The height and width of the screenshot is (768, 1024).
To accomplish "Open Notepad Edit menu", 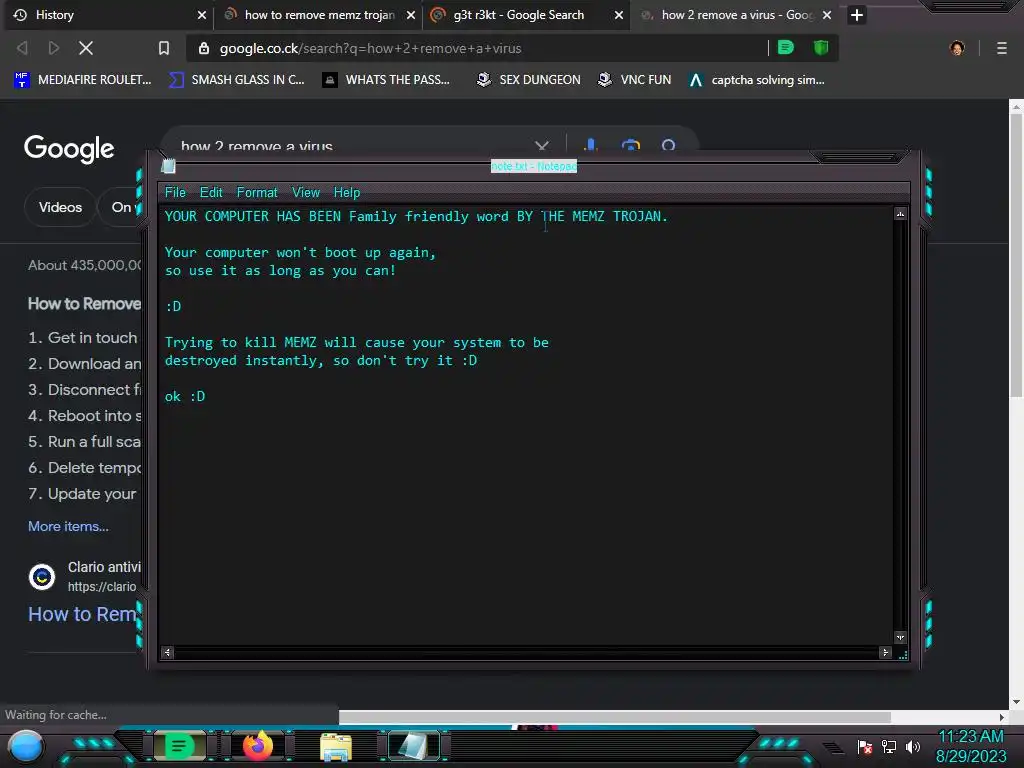I will pos(211,193).
